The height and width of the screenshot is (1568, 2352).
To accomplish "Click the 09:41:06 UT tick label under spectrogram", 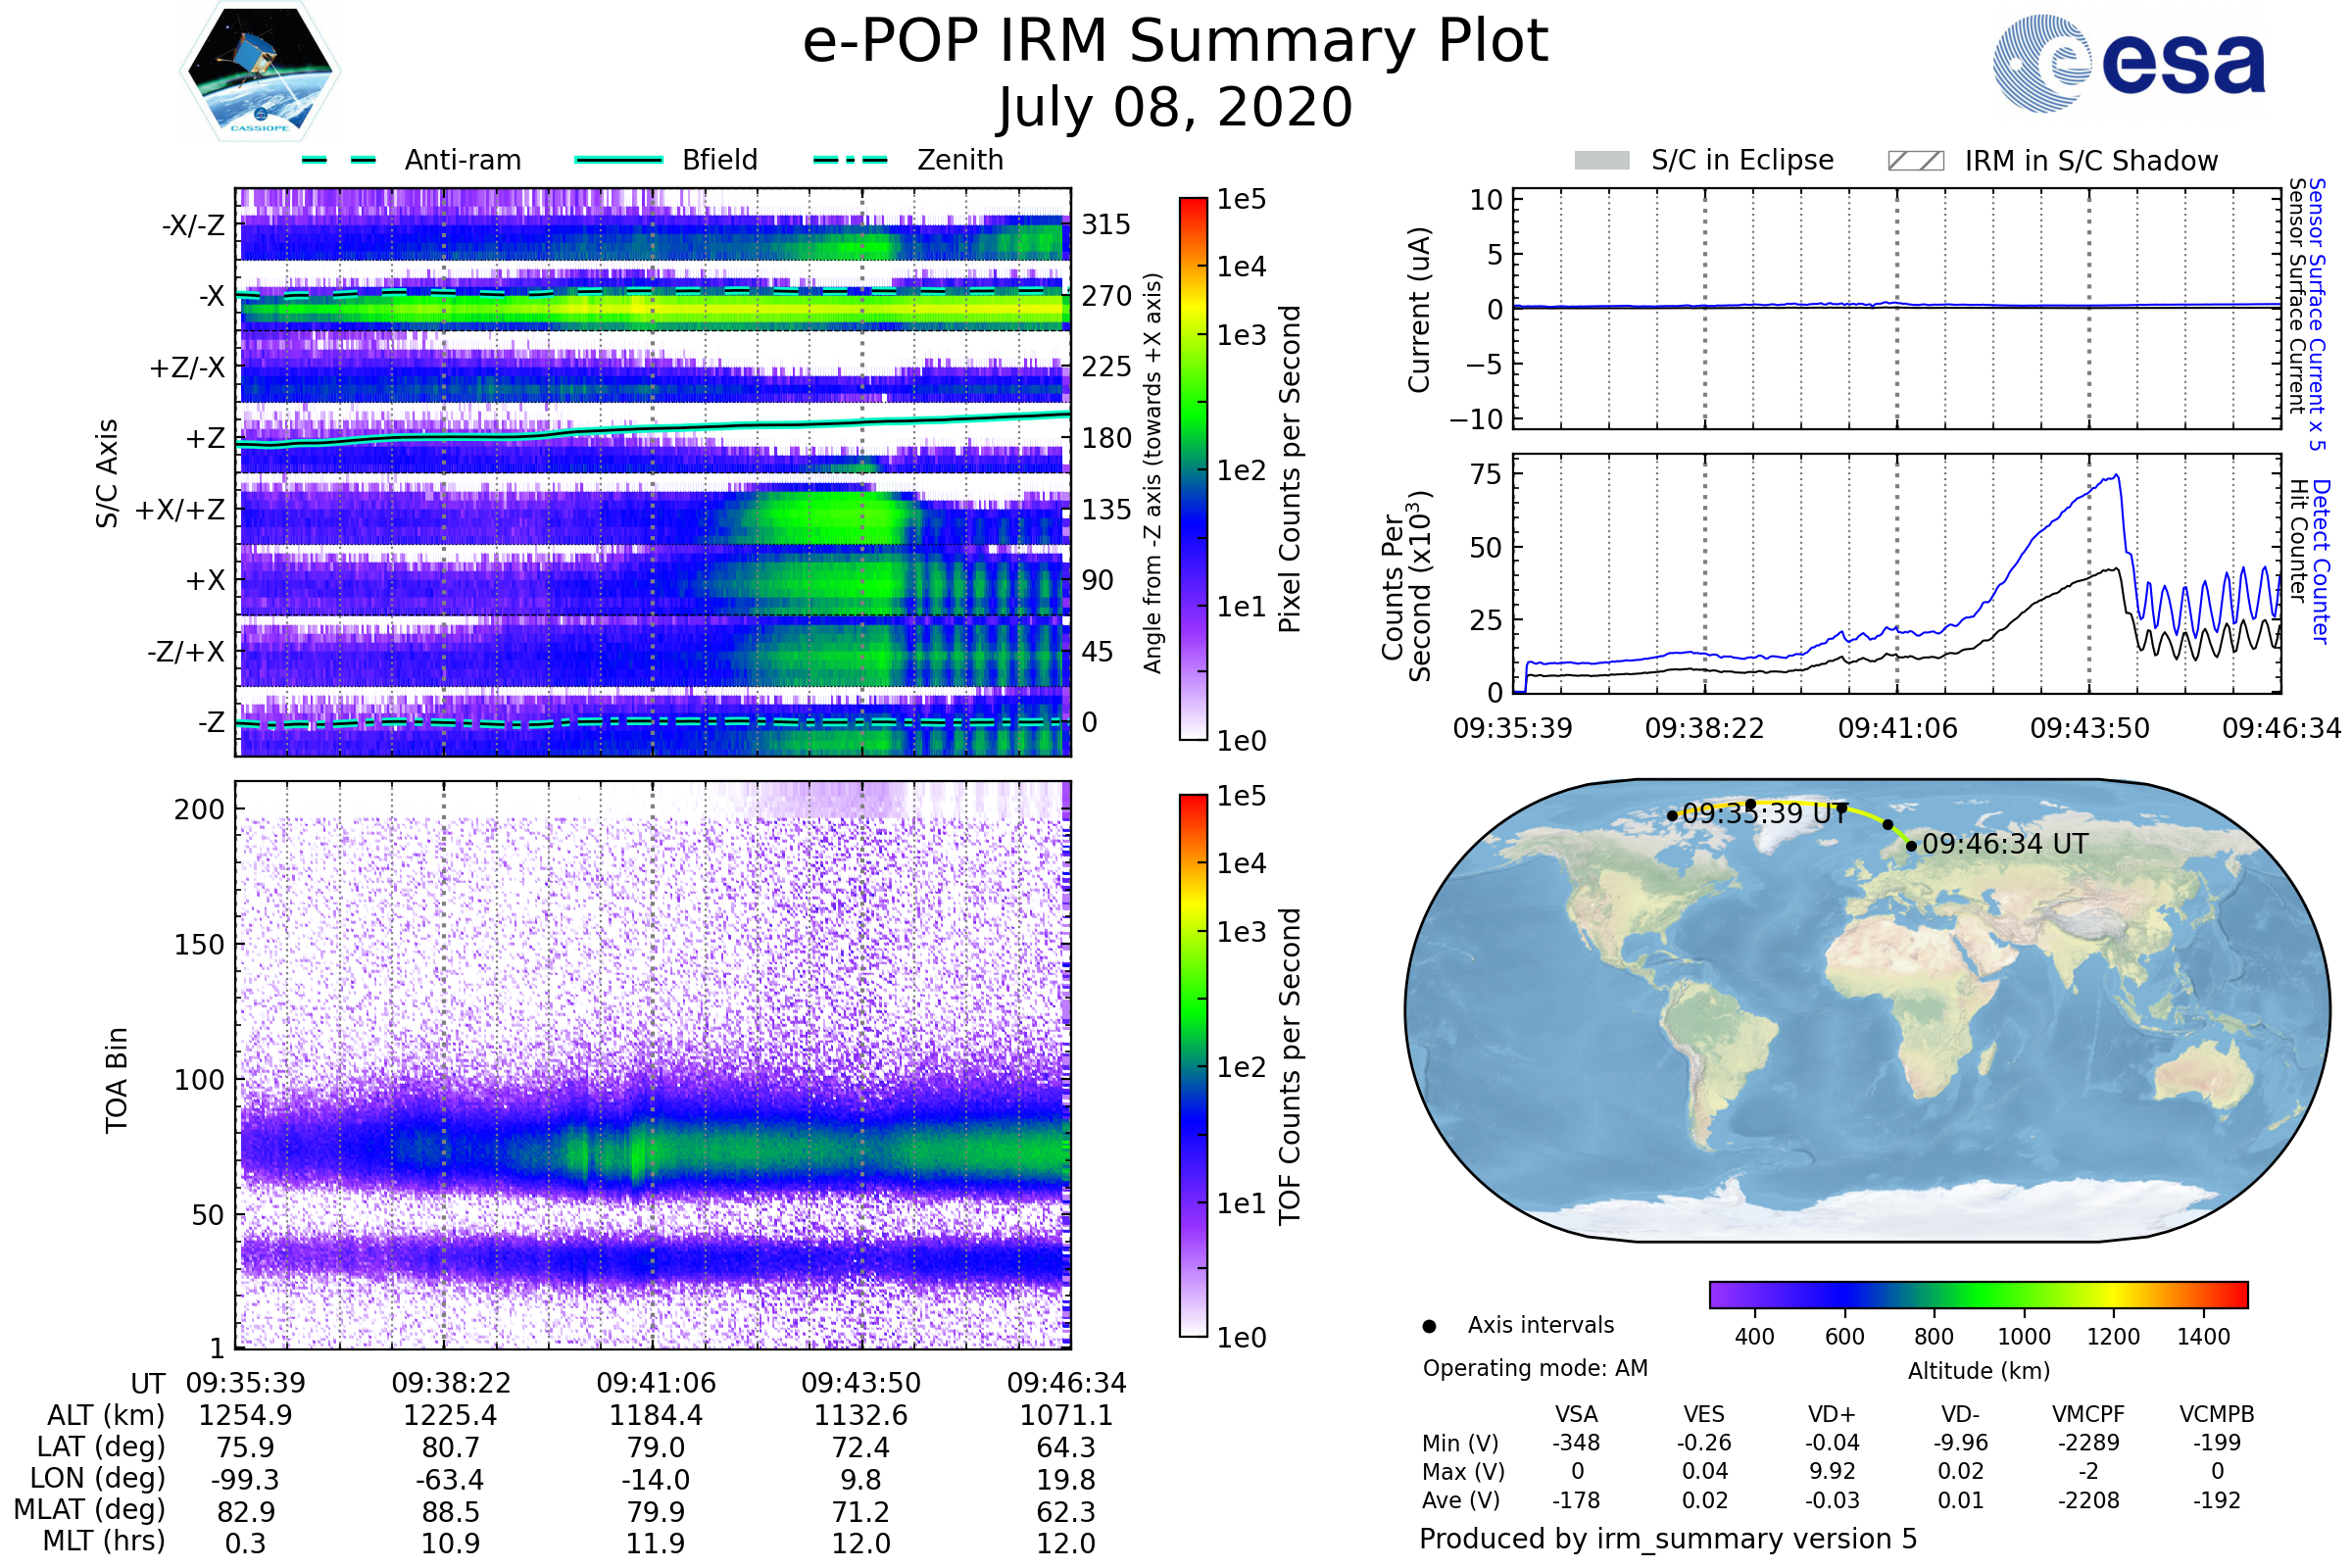I will point(656,1383).
